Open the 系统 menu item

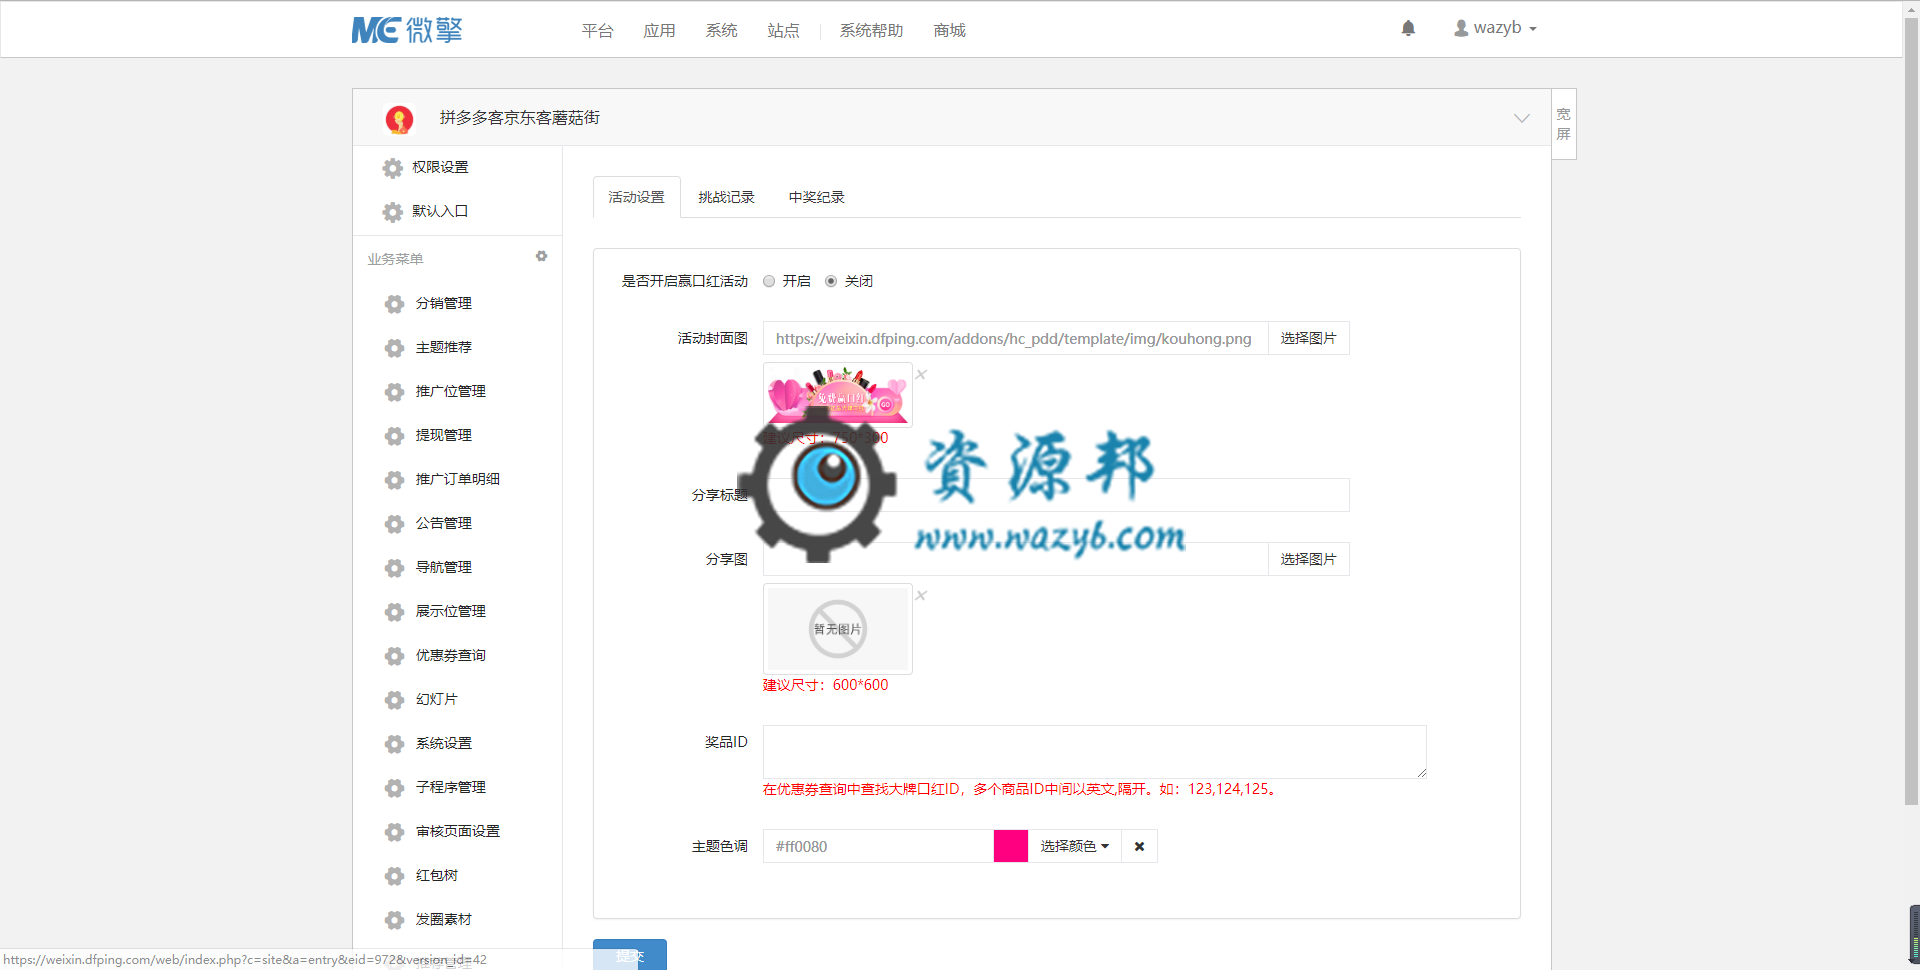click(721, 31)
